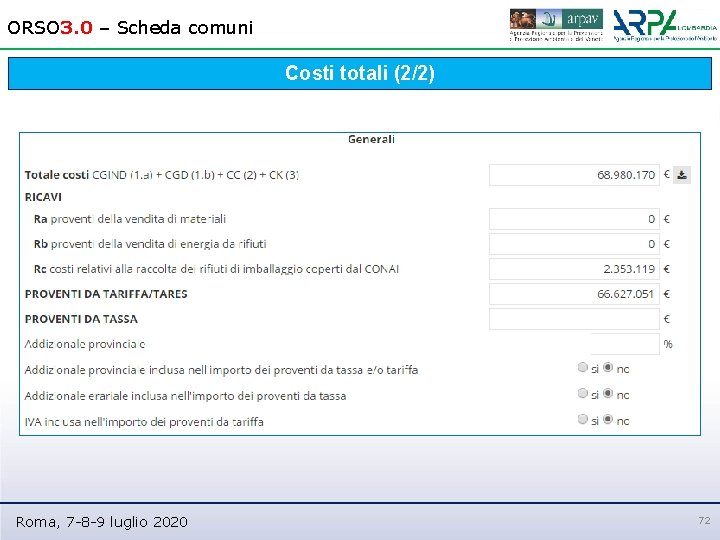
Task: Click the 'Totale costi CGIND' formula label
Action: click(x=162, y=175)
